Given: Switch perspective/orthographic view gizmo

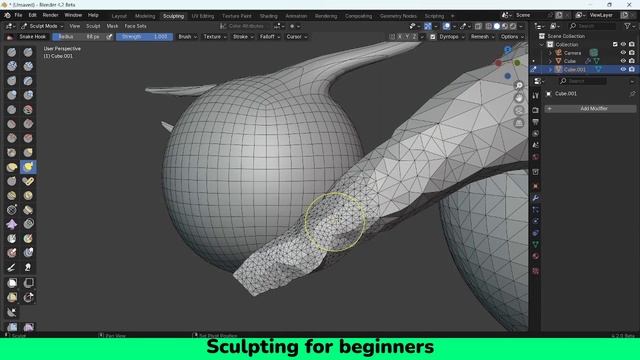Looking at the screenshot, I should (519, 122).
